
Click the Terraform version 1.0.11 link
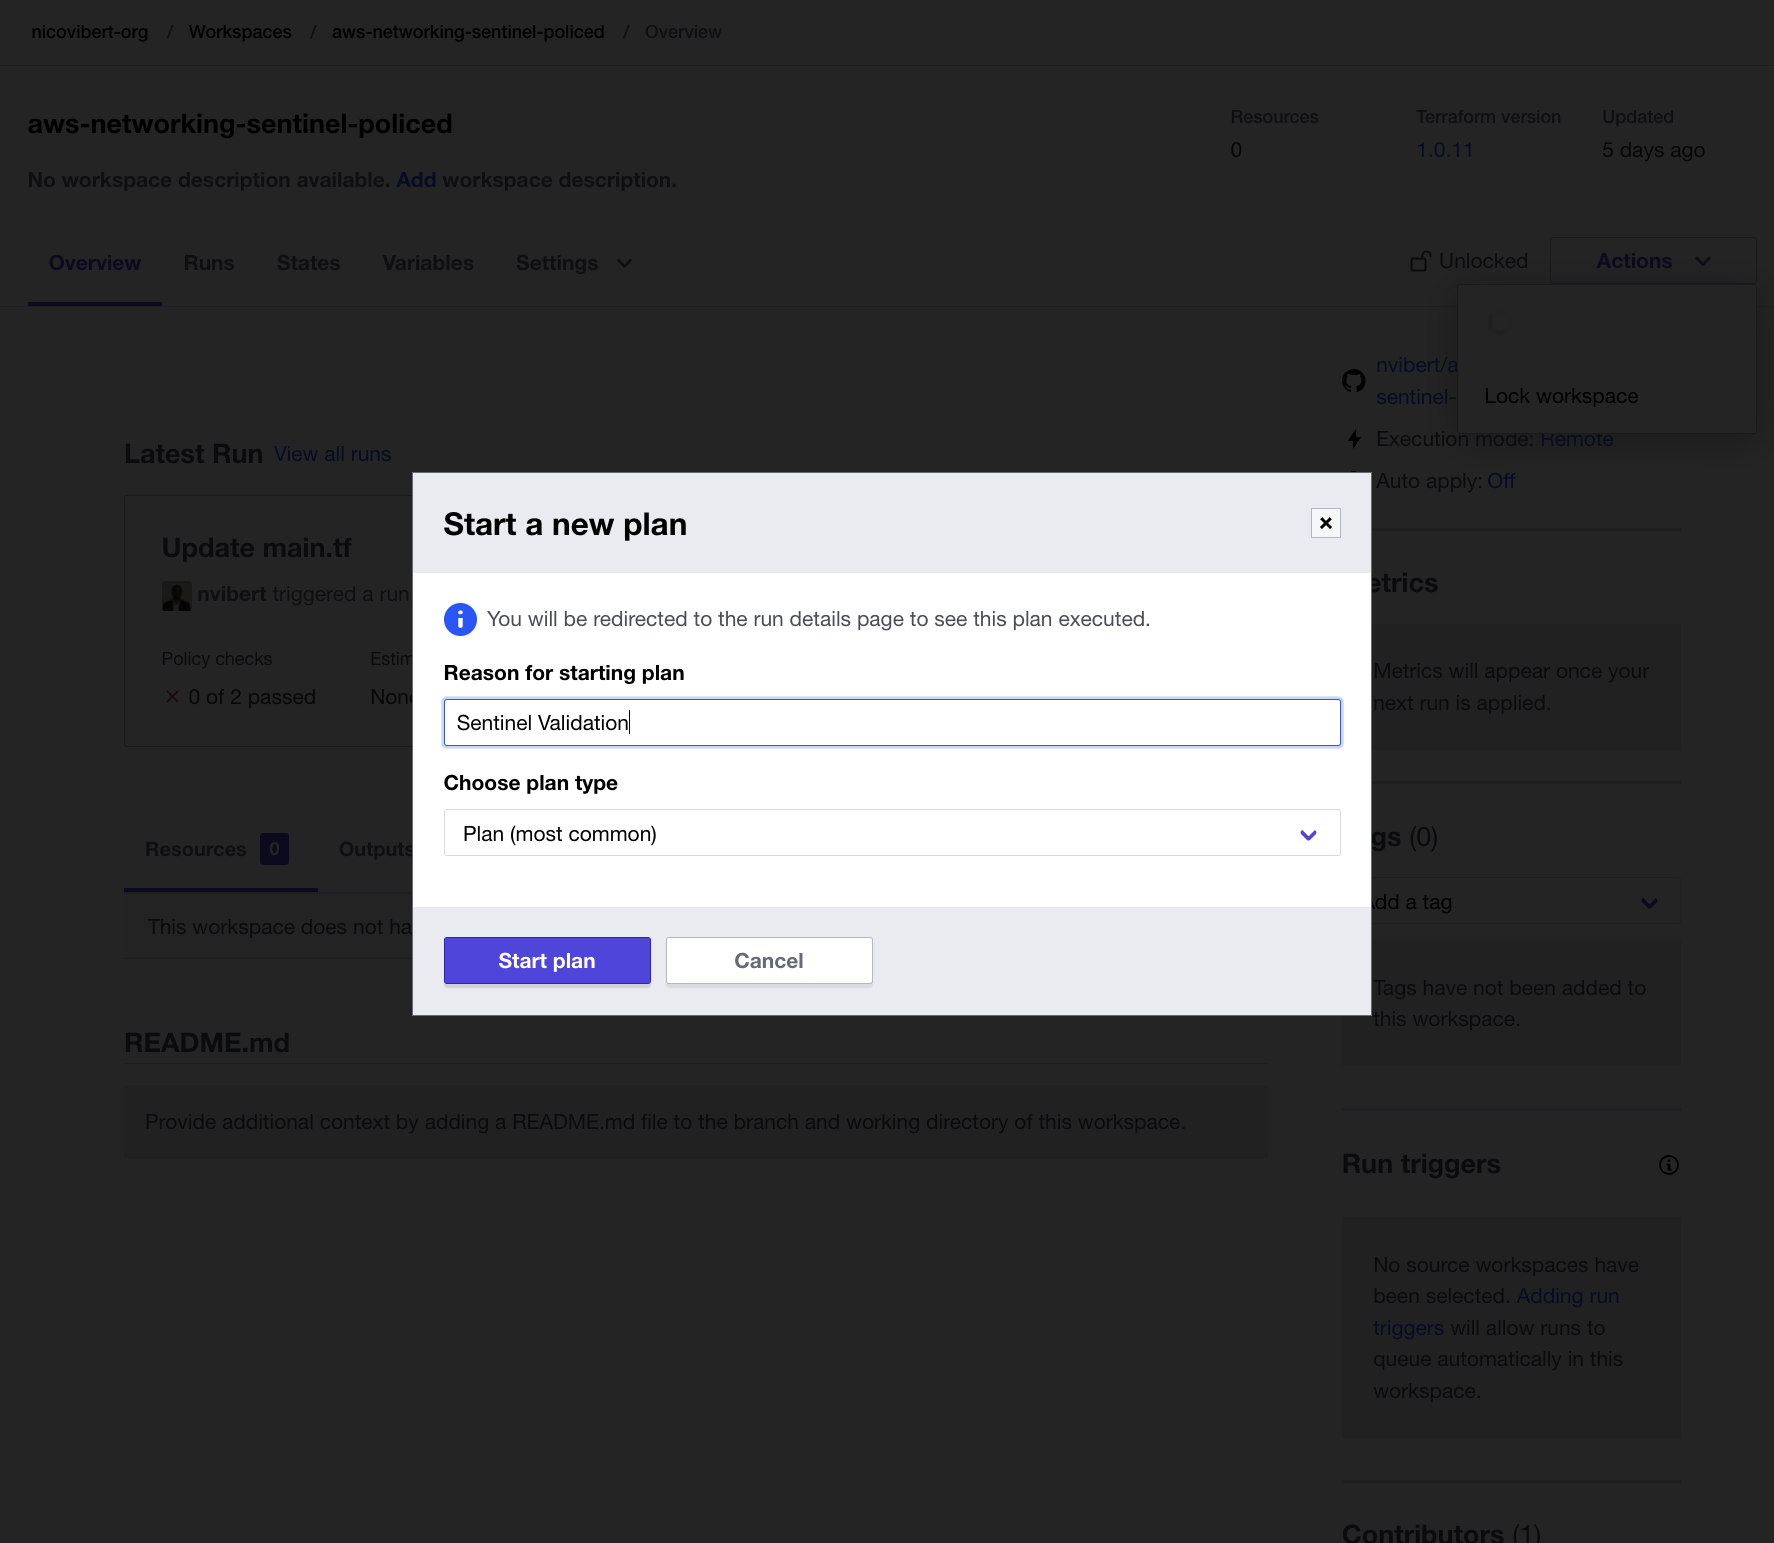pyautogui.click(x=1444, y=150)
